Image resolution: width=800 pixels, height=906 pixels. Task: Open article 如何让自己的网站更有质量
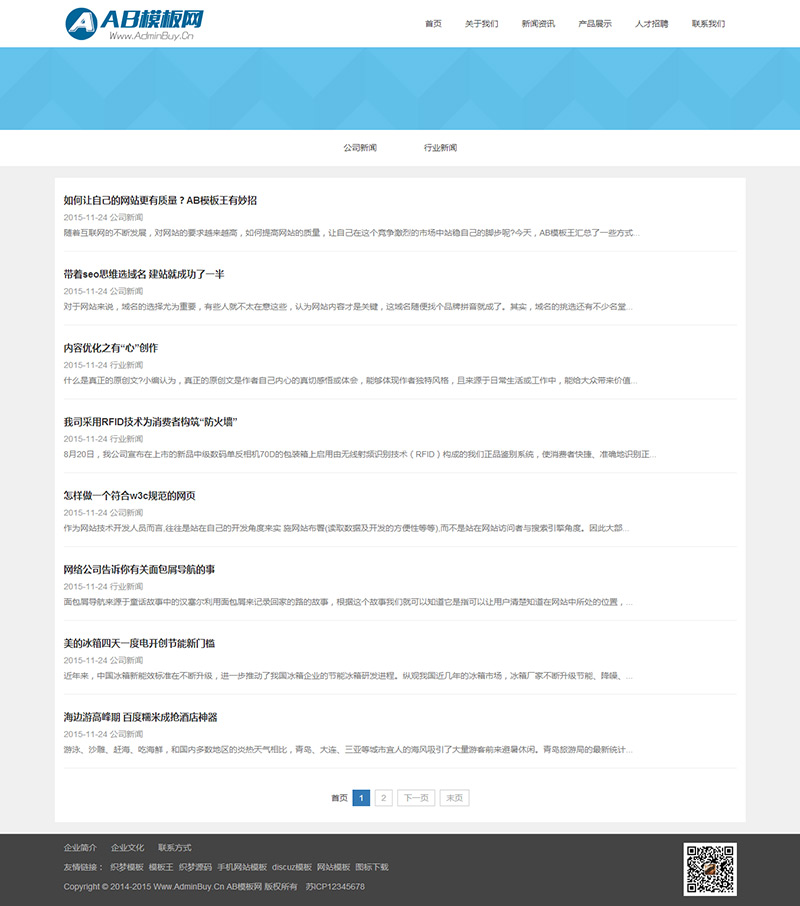[x=160, y=200]
